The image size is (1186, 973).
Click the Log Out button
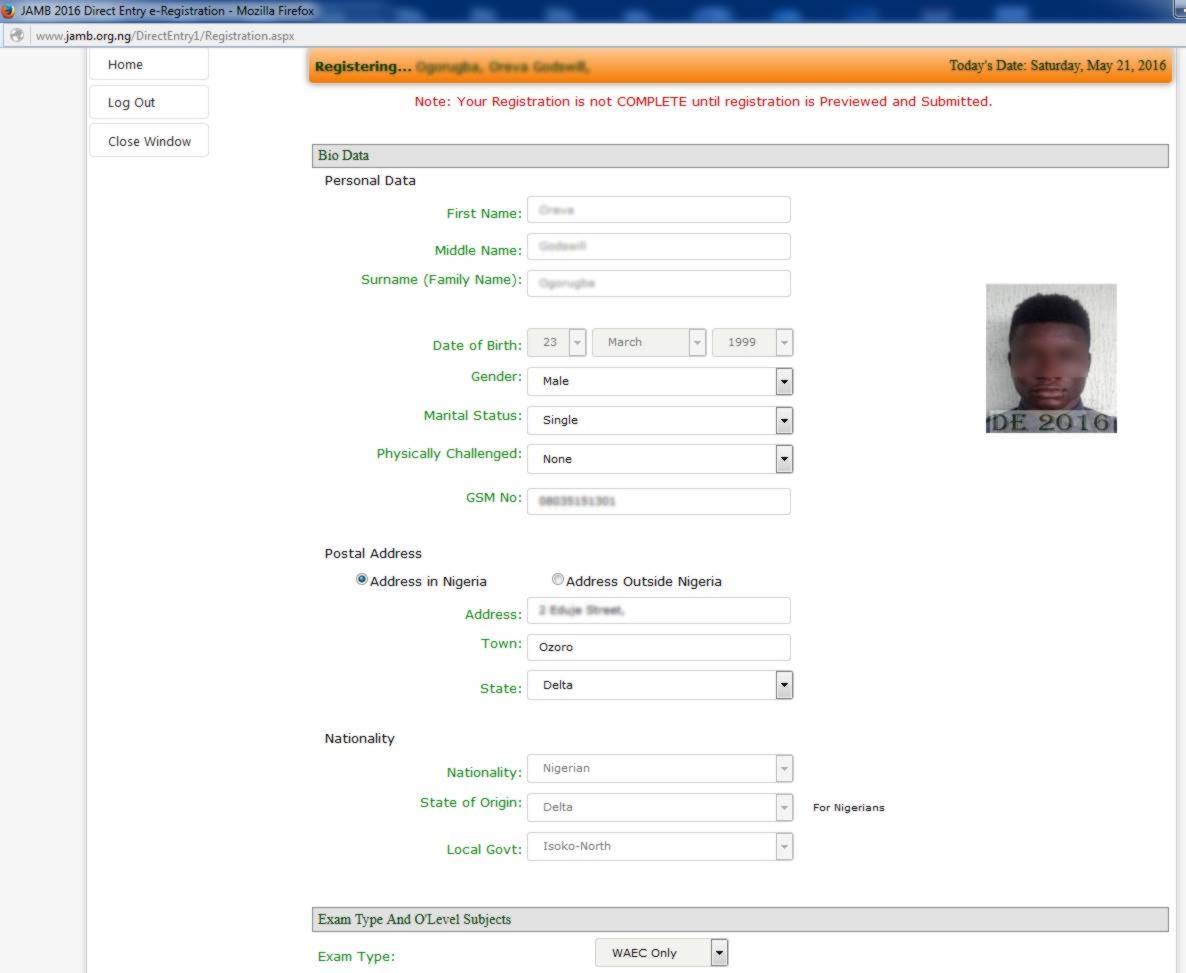point(148,101)
